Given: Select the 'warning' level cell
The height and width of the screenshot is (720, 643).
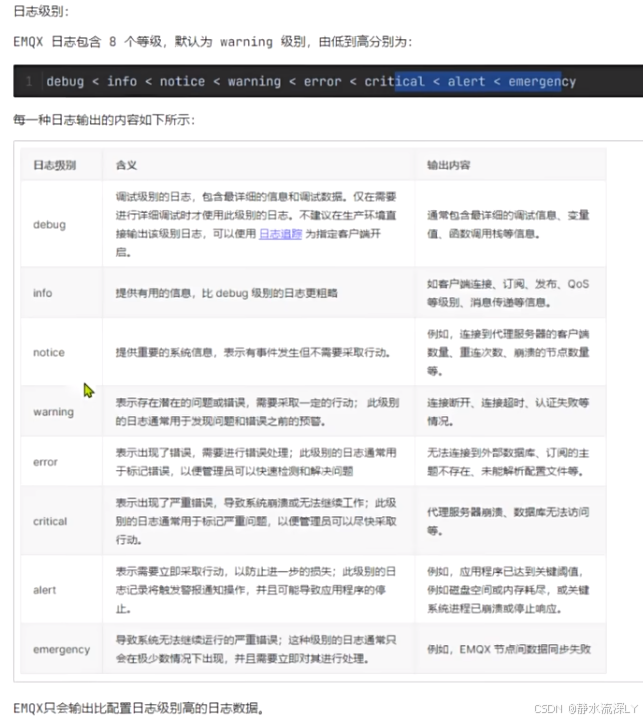Looking at the screenshot, I should coord(62,411).
